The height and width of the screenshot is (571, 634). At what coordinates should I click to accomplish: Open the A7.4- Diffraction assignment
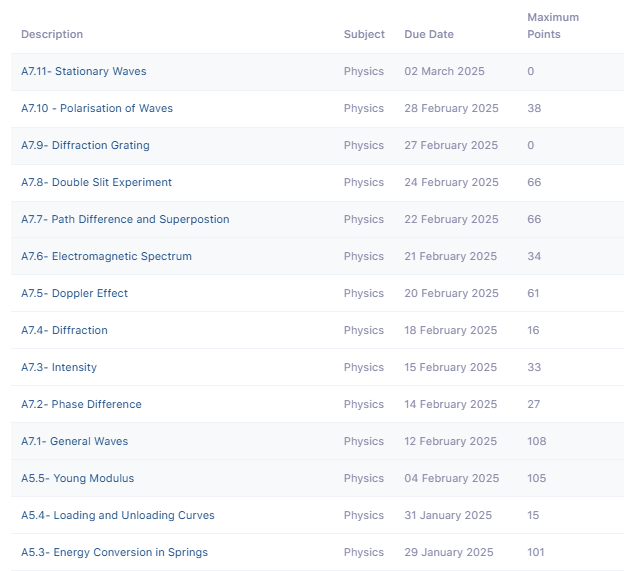point(64,330)
